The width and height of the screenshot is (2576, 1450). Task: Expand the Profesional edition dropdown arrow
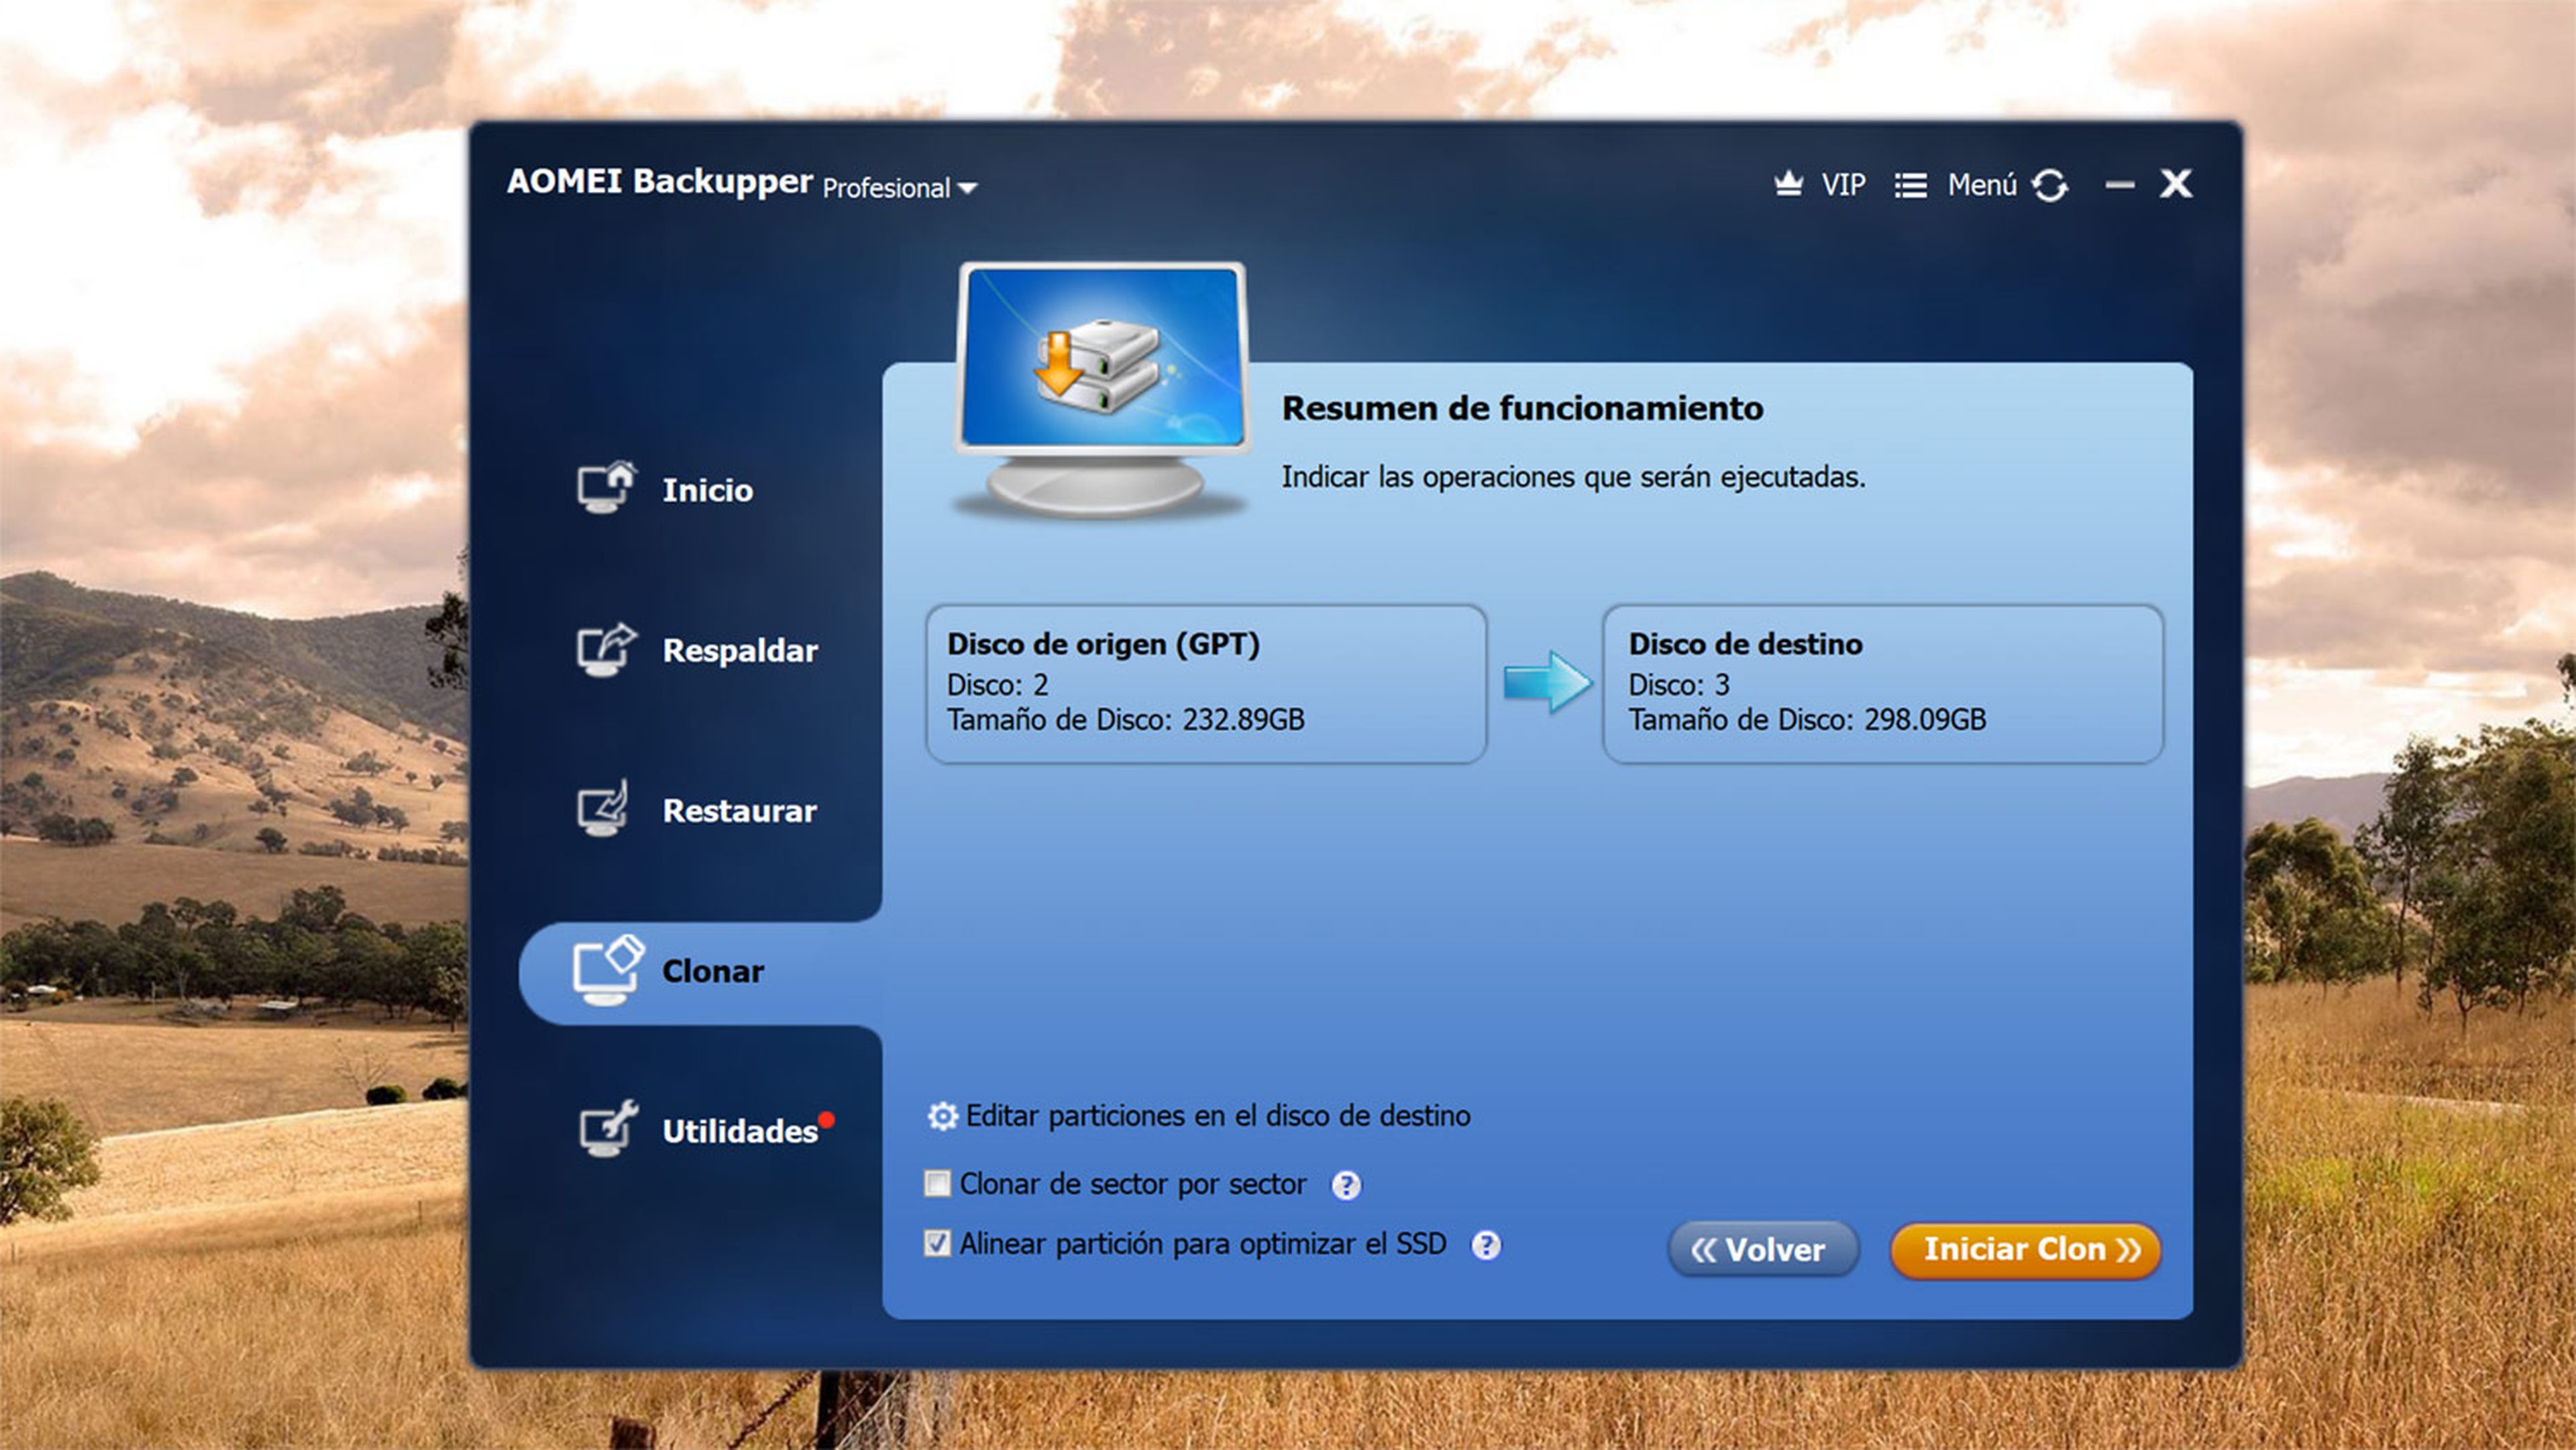click(x=967, y=188)
